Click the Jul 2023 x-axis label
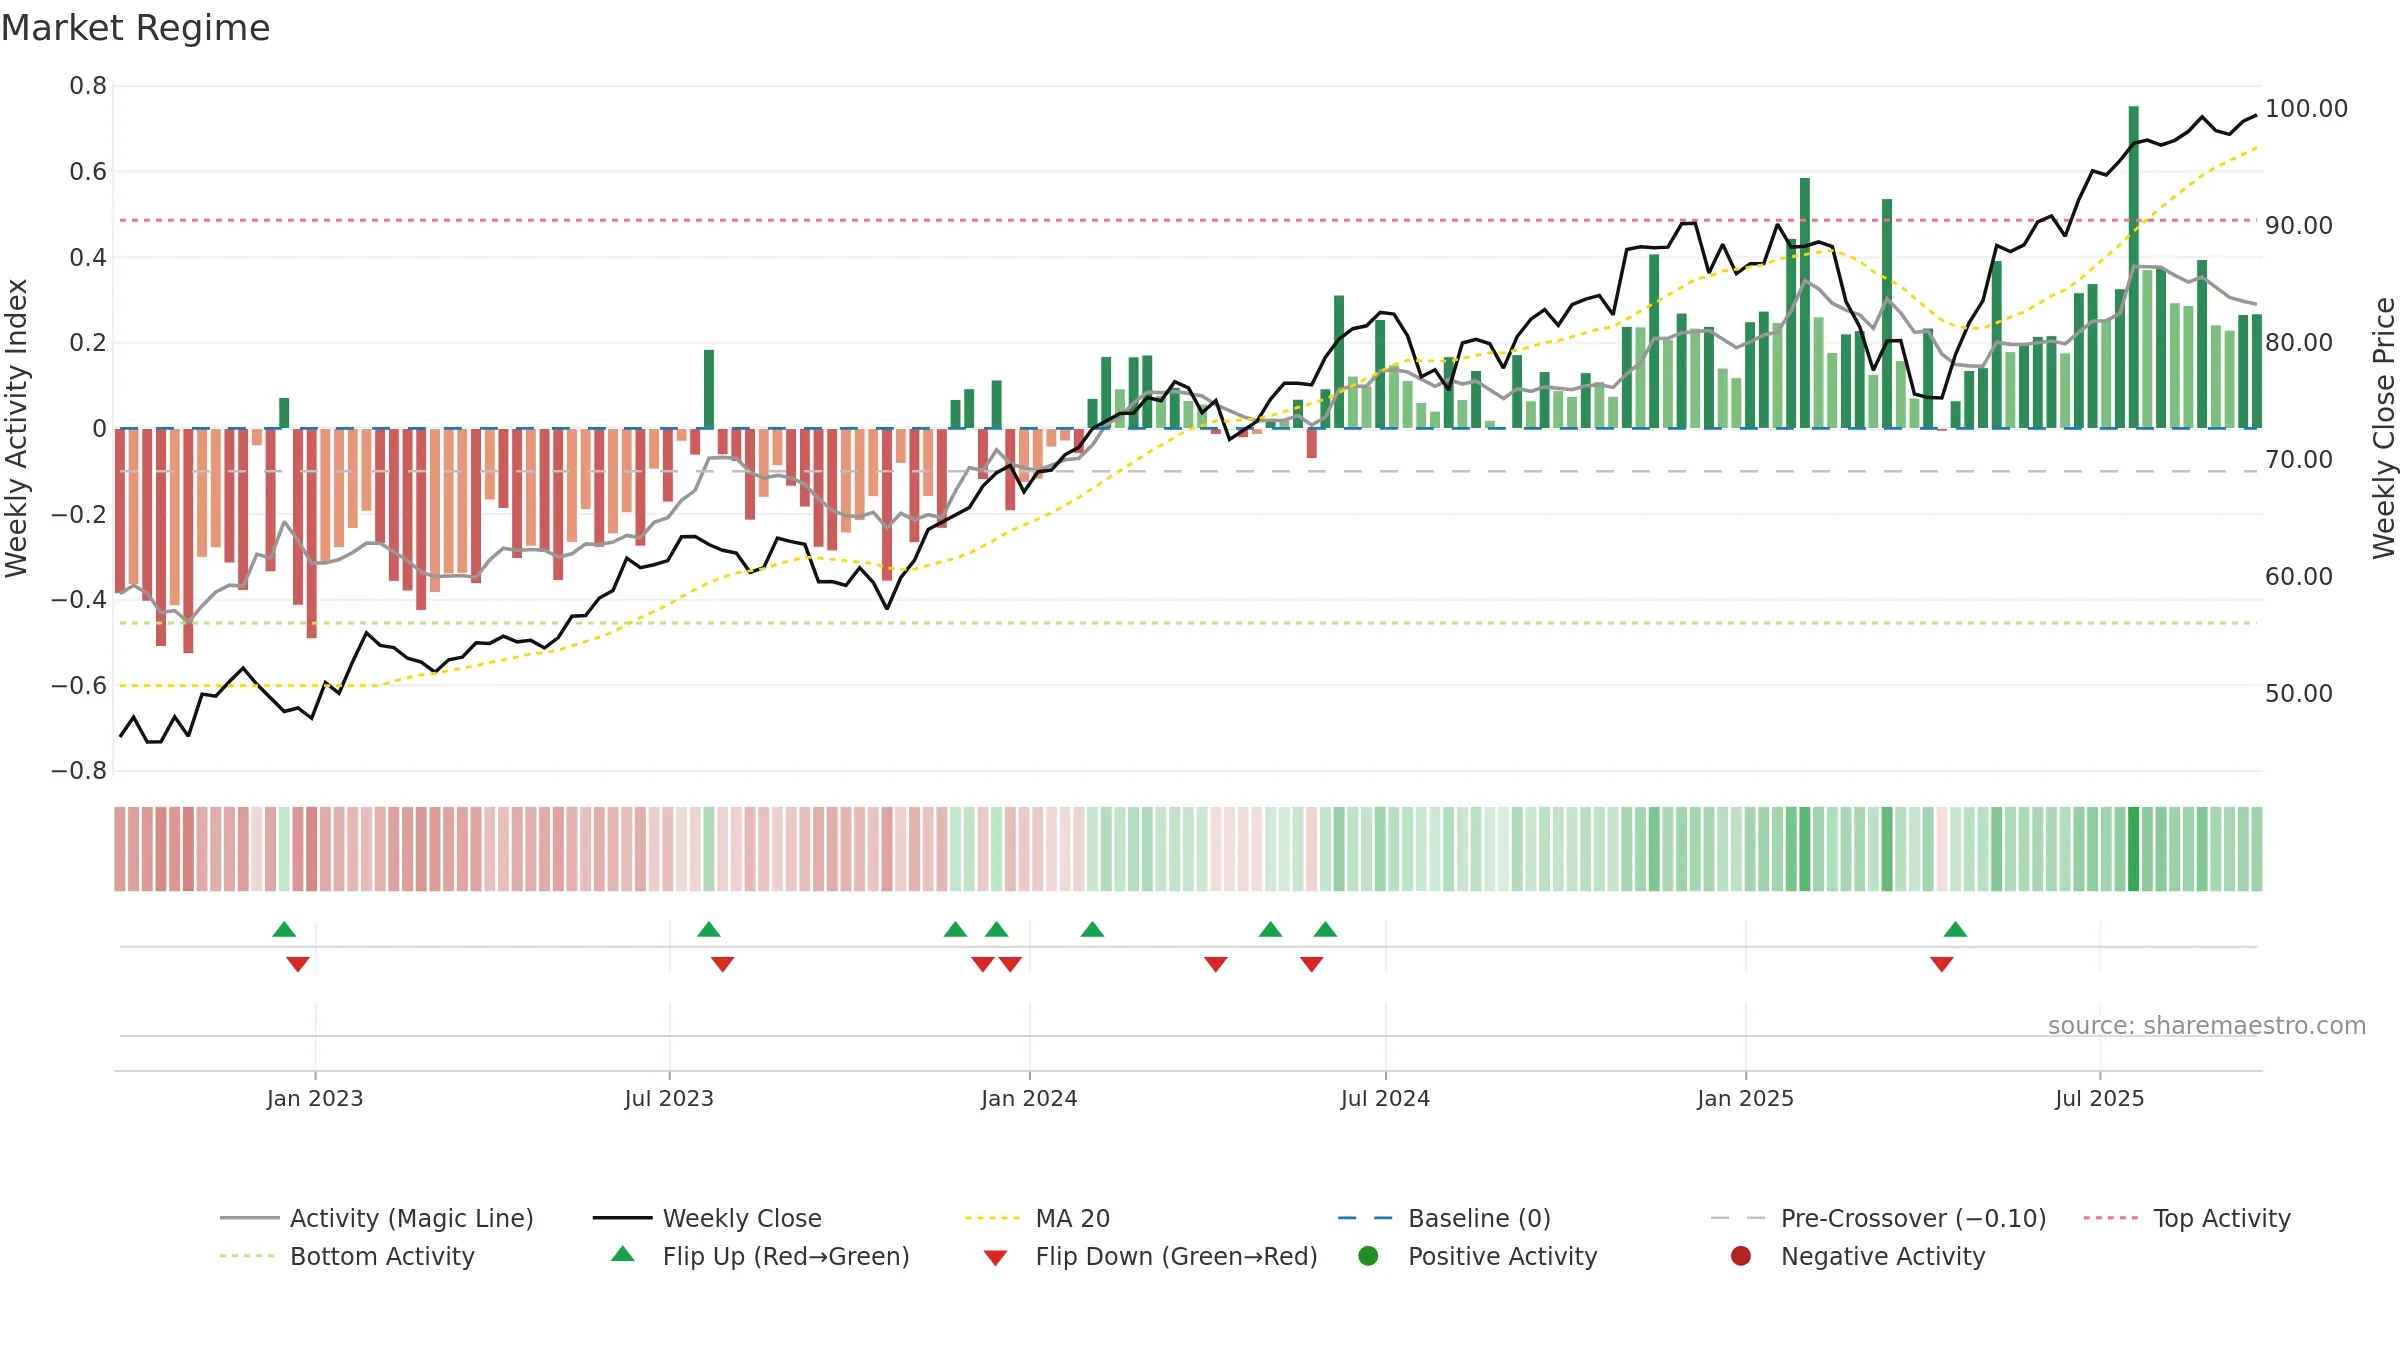The image size is (2400, 1350). click(x=669, y=1098)
